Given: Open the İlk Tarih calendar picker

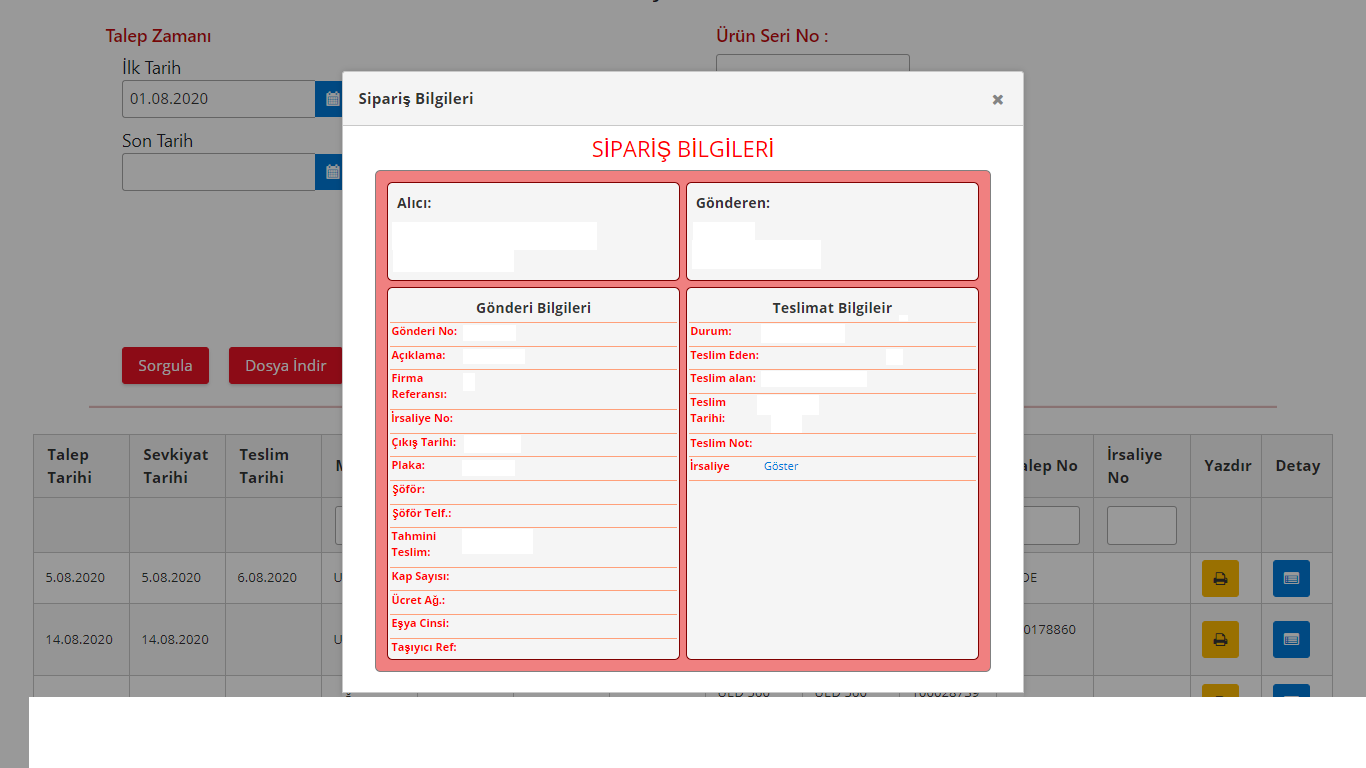Looking at the screenshot, I should pyautogui.click(x=332, y=99).
